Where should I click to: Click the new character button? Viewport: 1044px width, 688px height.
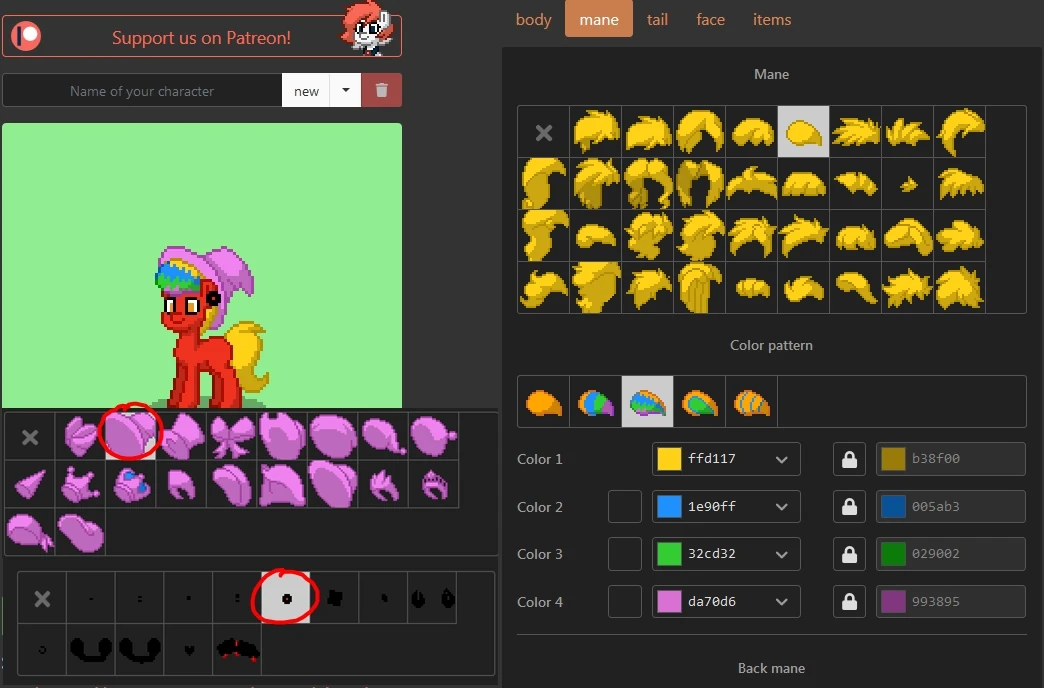[x=306, y=91]
